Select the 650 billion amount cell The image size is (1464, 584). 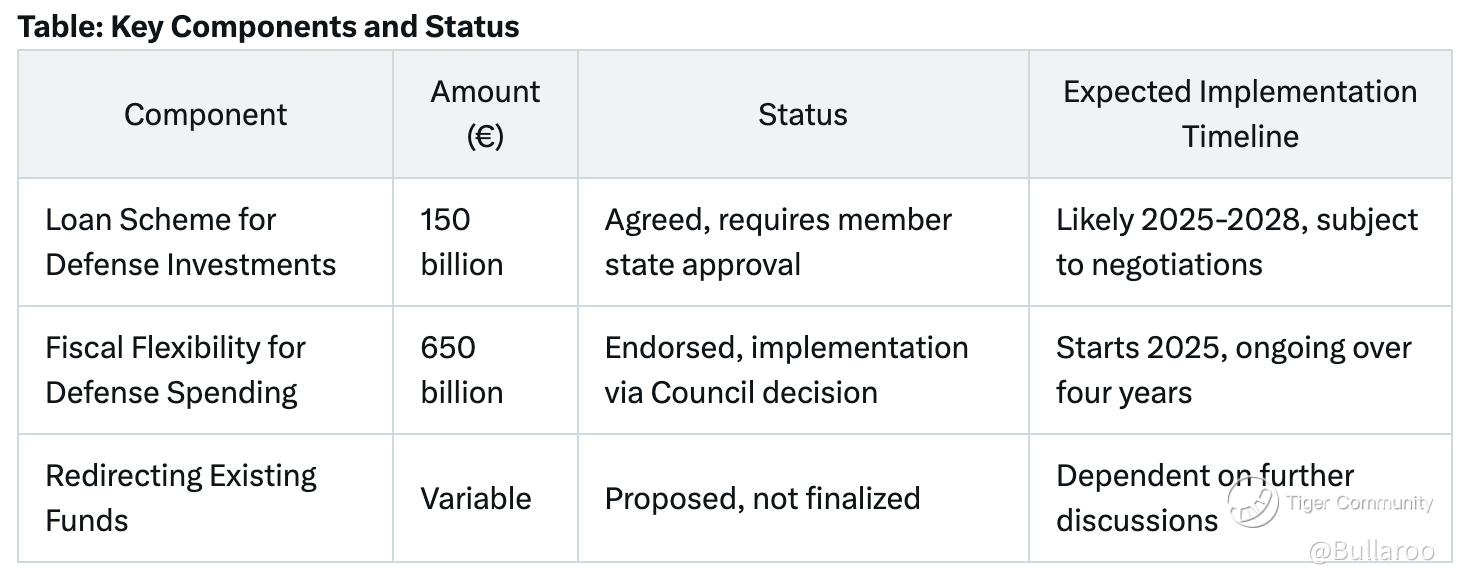coord(461,370)
